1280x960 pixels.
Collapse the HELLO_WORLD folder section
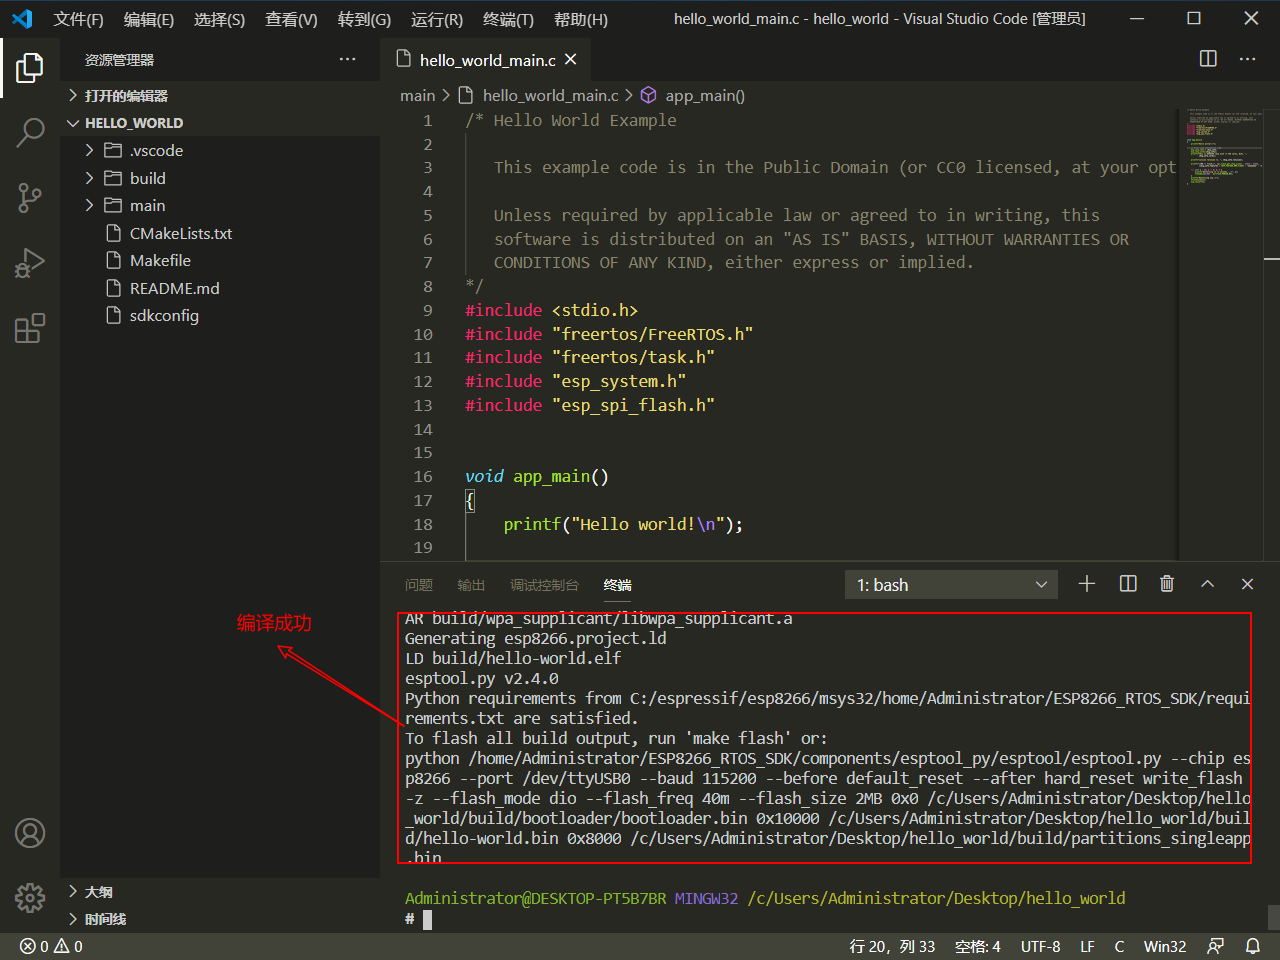(x=220, y=123)
